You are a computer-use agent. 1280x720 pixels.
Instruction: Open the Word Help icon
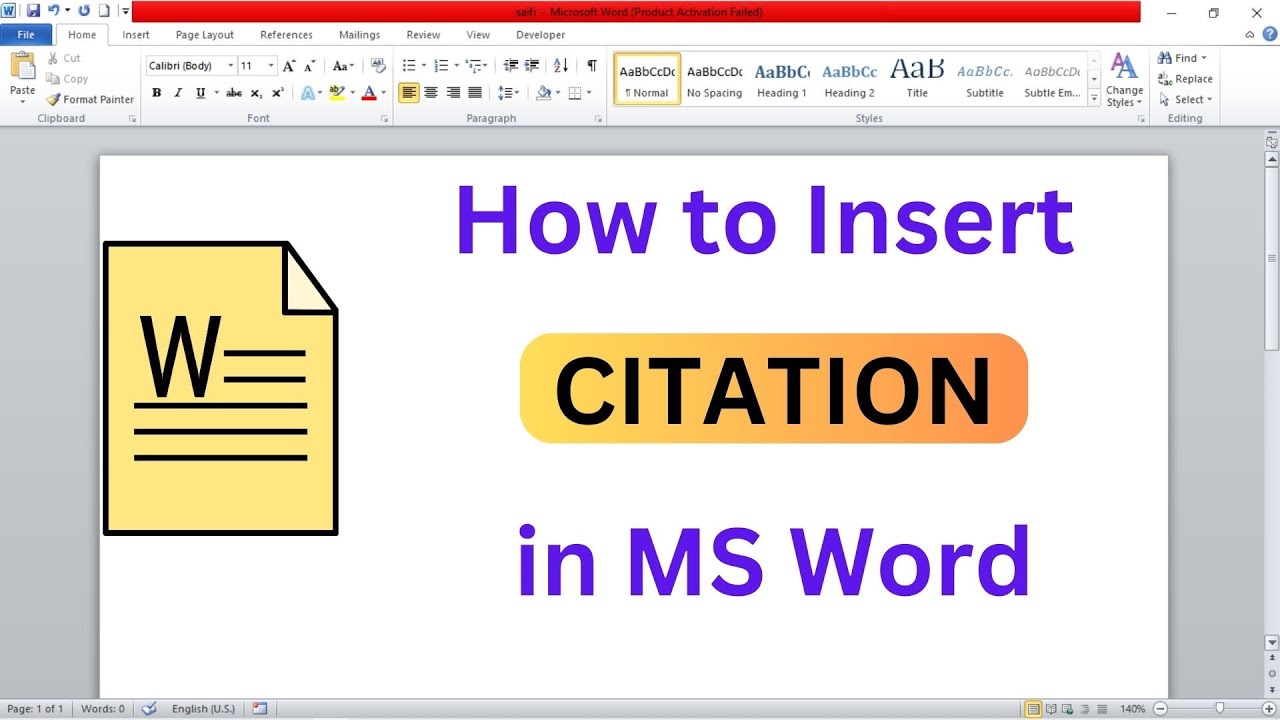coord(1269,34)
